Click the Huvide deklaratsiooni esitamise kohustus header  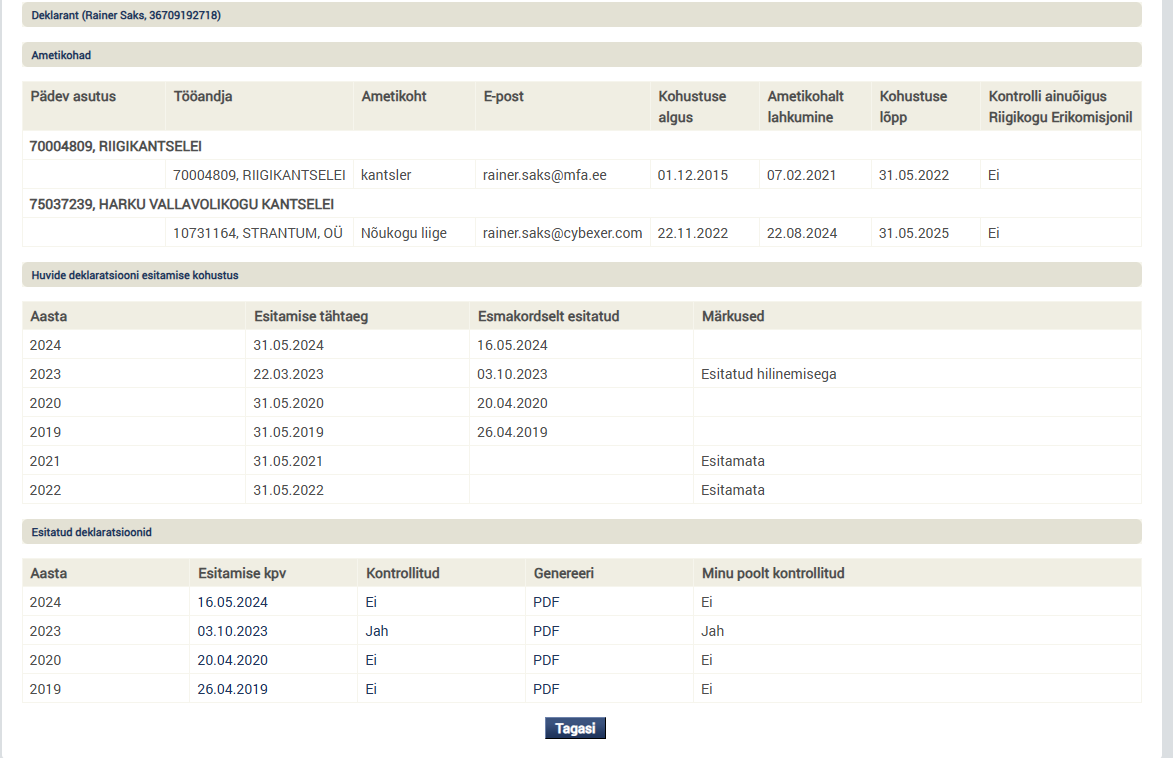(582, 275)
